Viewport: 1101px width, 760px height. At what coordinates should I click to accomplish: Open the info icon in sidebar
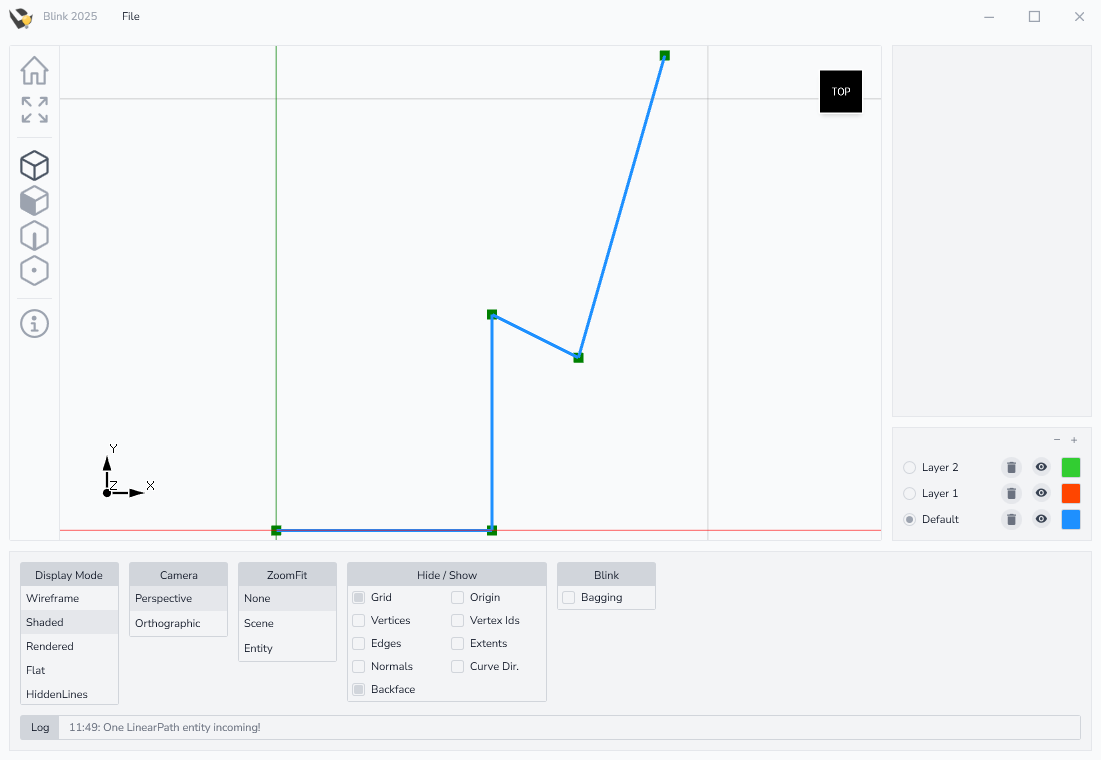[34, 324]
